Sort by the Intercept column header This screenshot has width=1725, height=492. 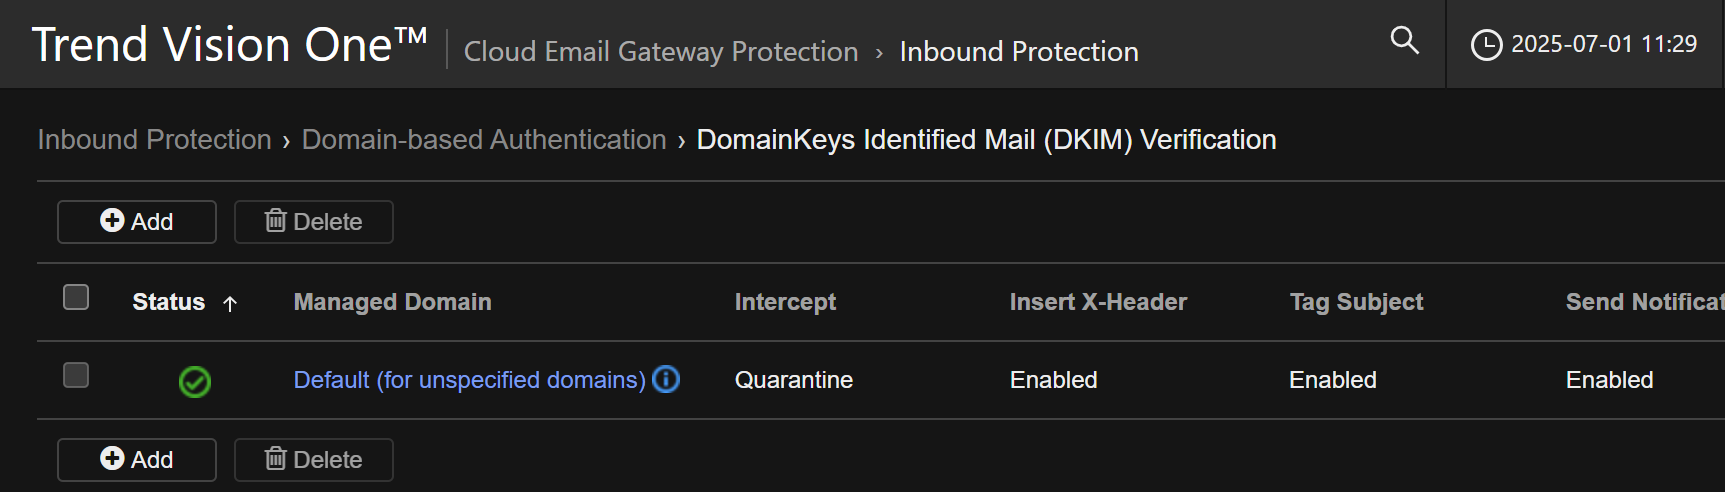click(x=785, y=302)
